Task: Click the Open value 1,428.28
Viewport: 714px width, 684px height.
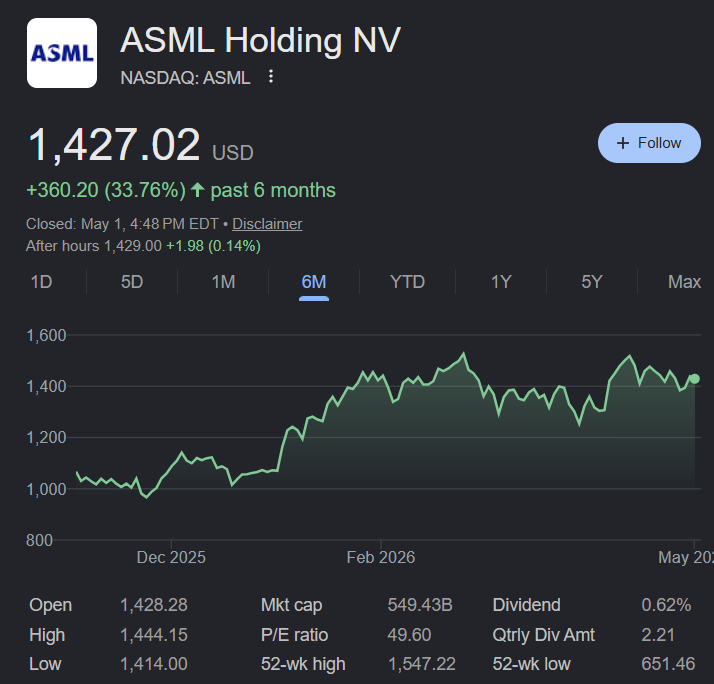Action: click(x=153, y=605)
